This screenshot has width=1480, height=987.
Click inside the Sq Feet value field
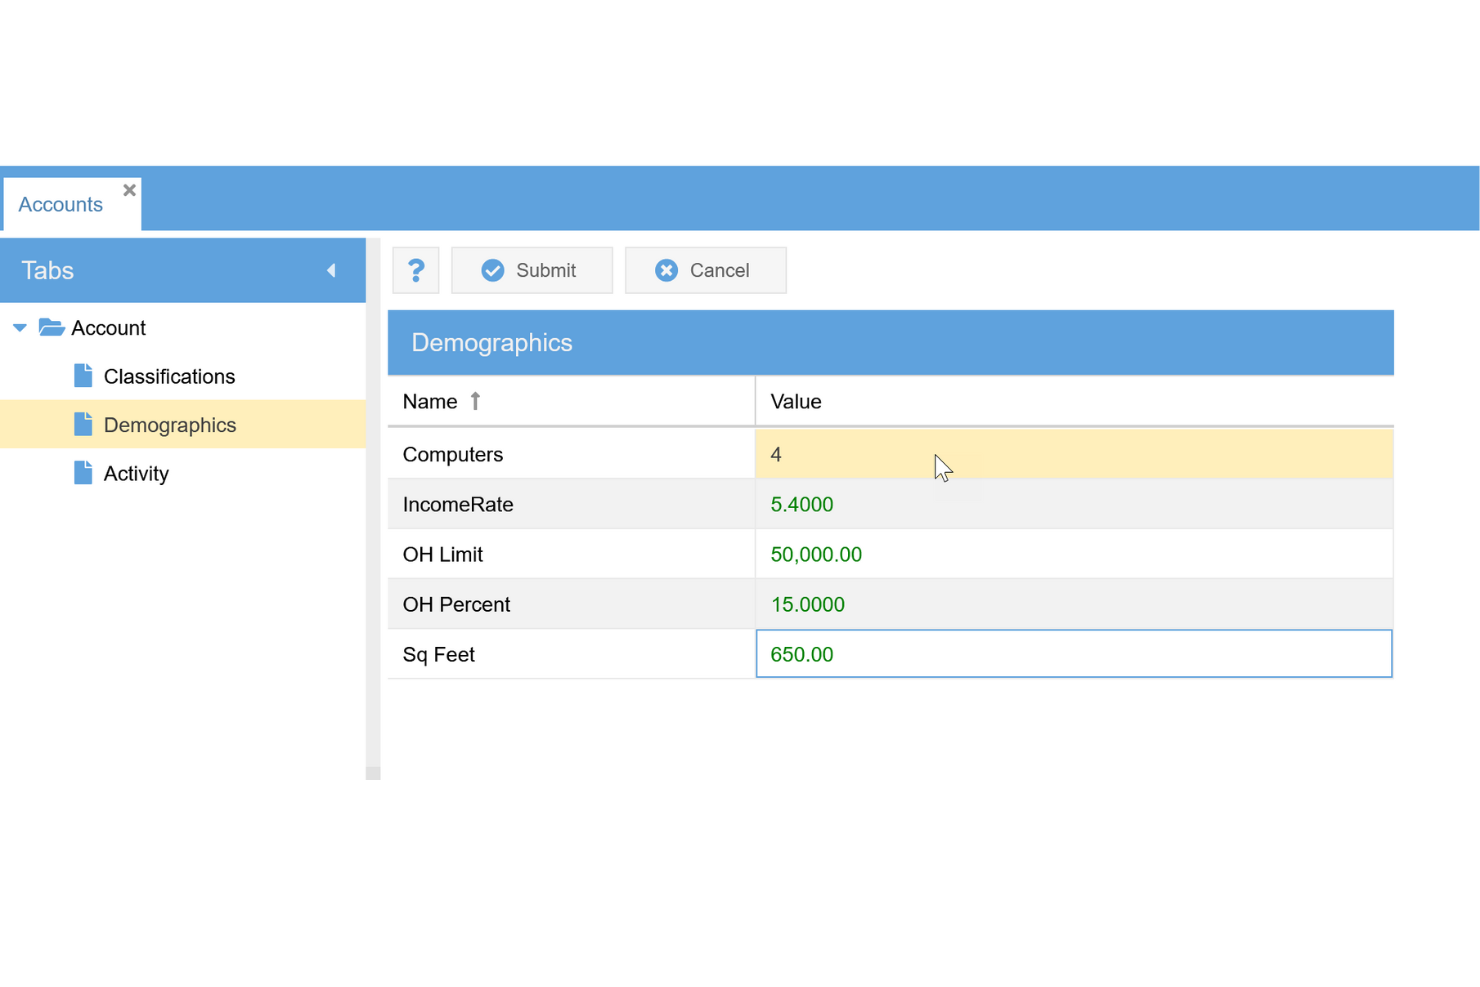point(1000,654)
